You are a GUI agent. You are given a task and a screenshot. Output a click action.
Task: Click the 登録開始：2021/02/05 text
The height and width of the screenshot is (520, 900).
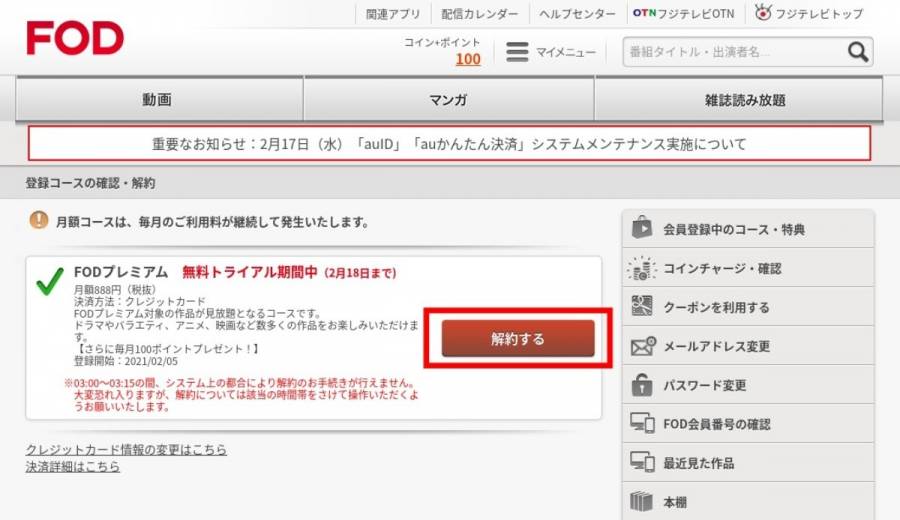click(x=126, y=361)
